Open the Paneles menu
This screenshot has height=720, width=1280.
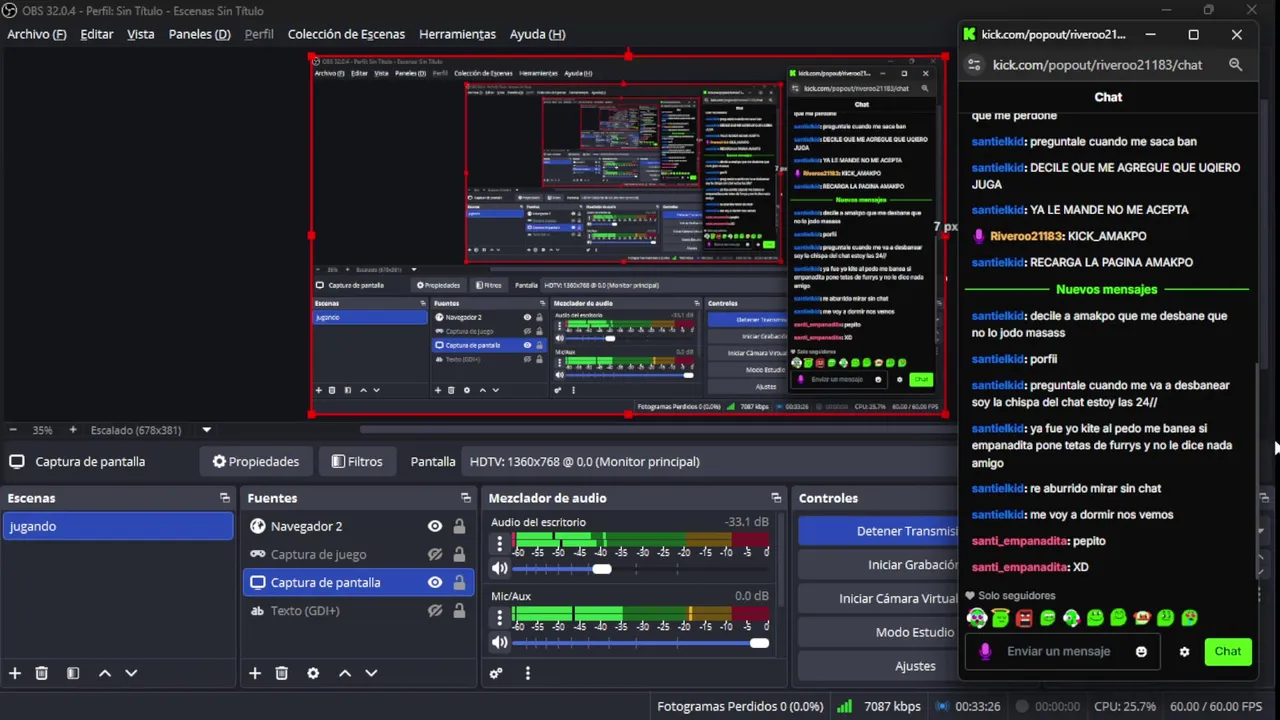[x=200, y=34]
